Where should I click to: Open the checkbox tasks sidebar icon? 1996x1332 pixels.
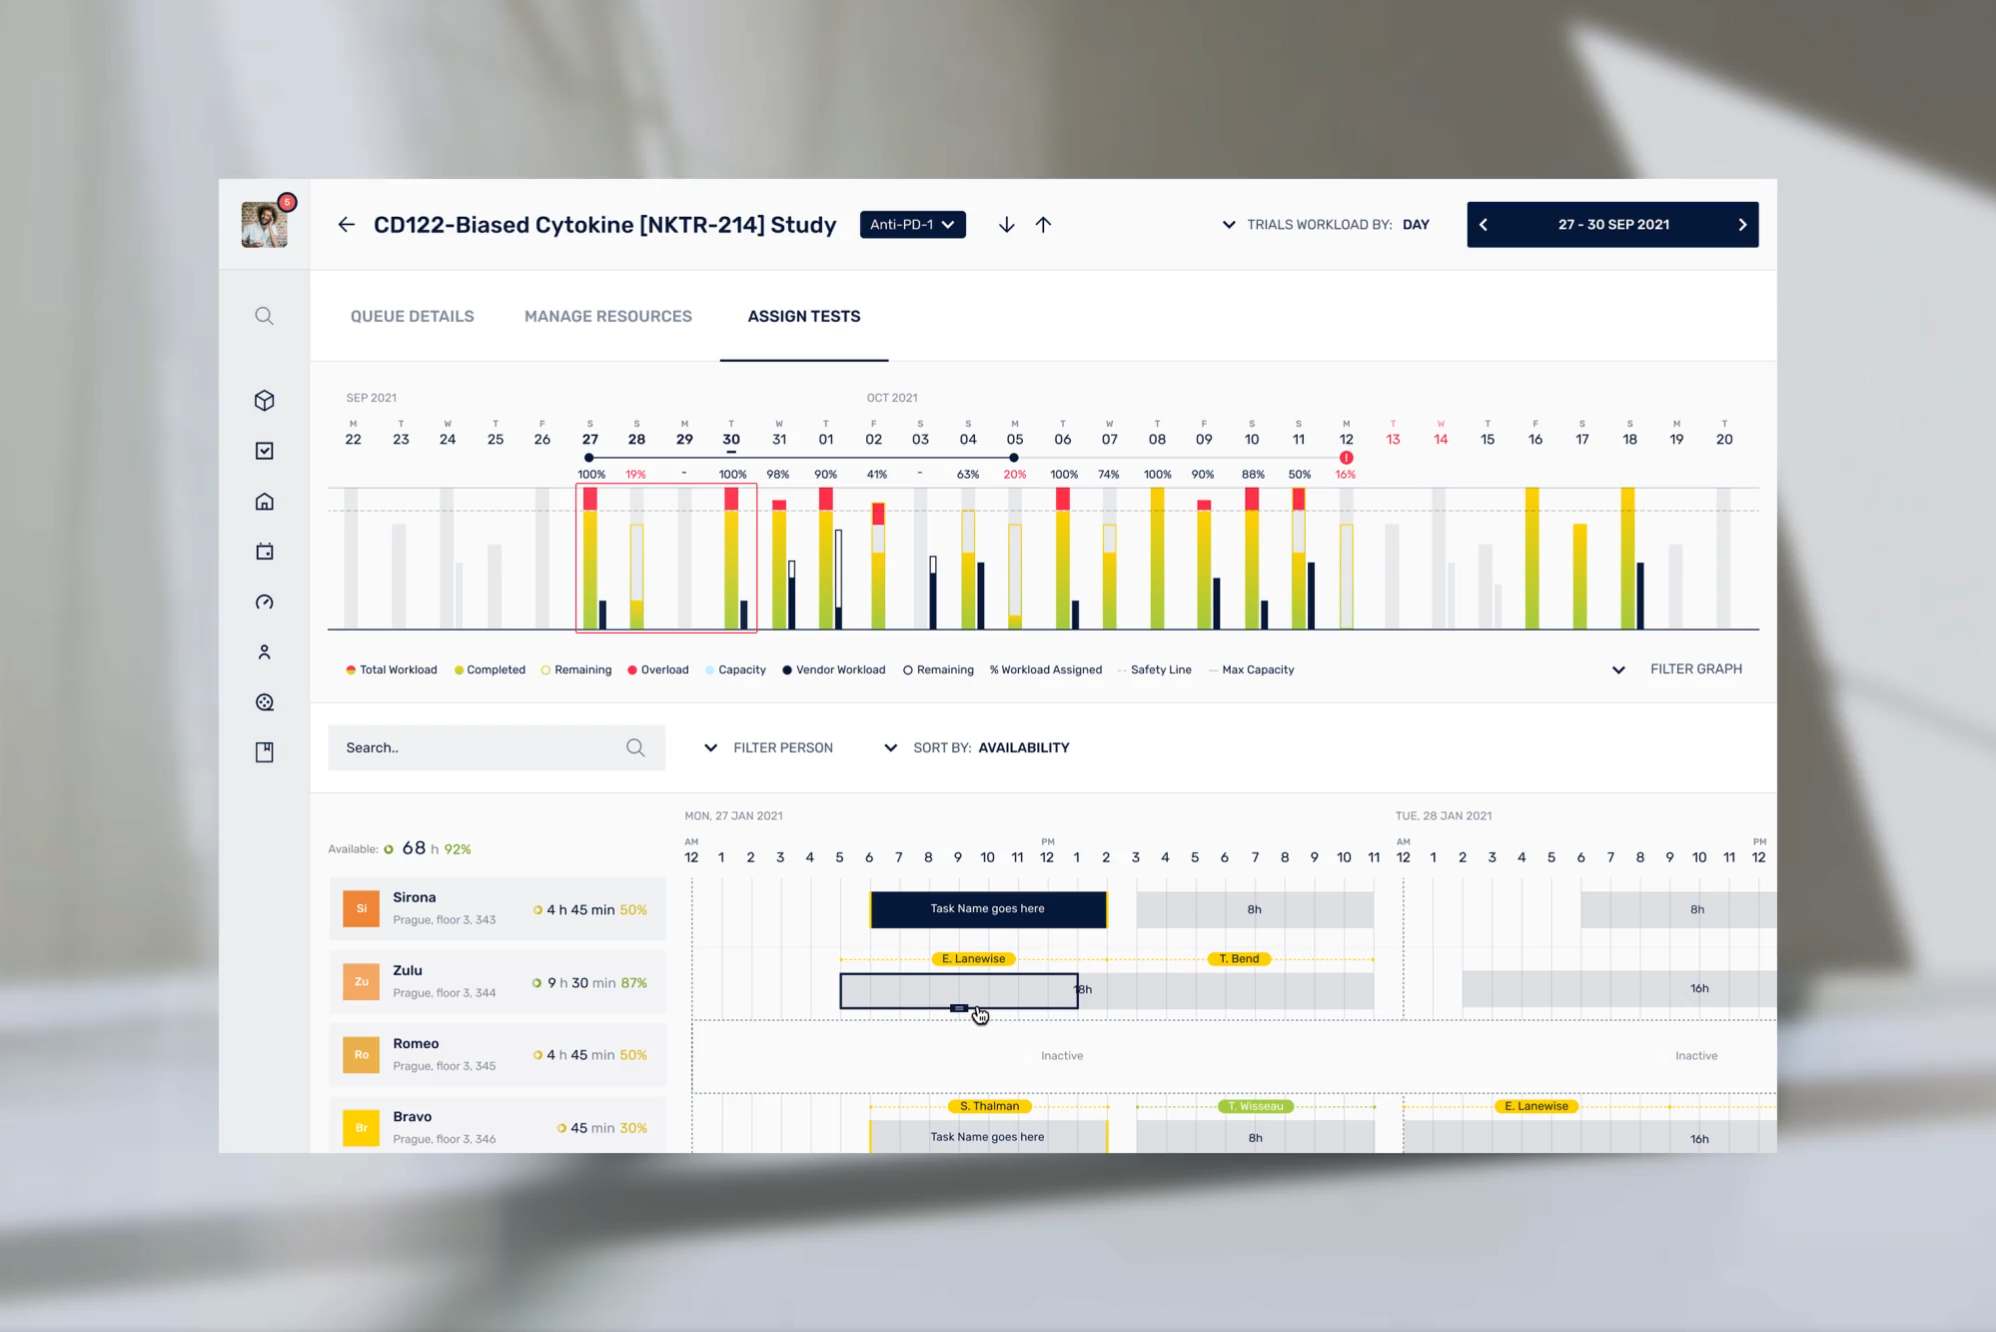pyautogui.click(x=264, y=451)
